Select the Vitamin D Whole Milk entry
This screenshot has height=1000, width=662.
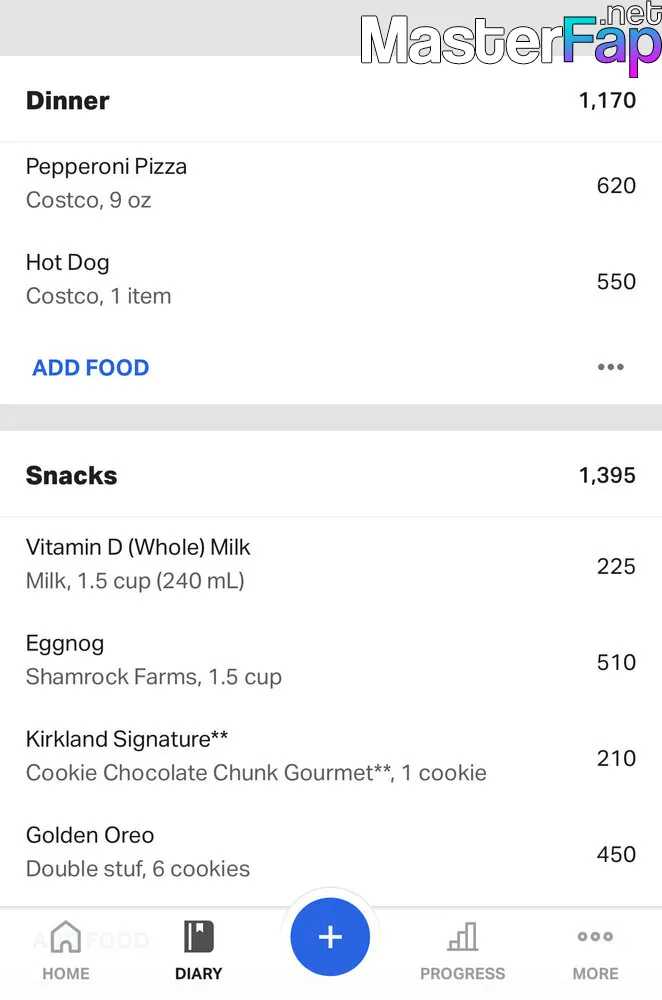(331, 564)
